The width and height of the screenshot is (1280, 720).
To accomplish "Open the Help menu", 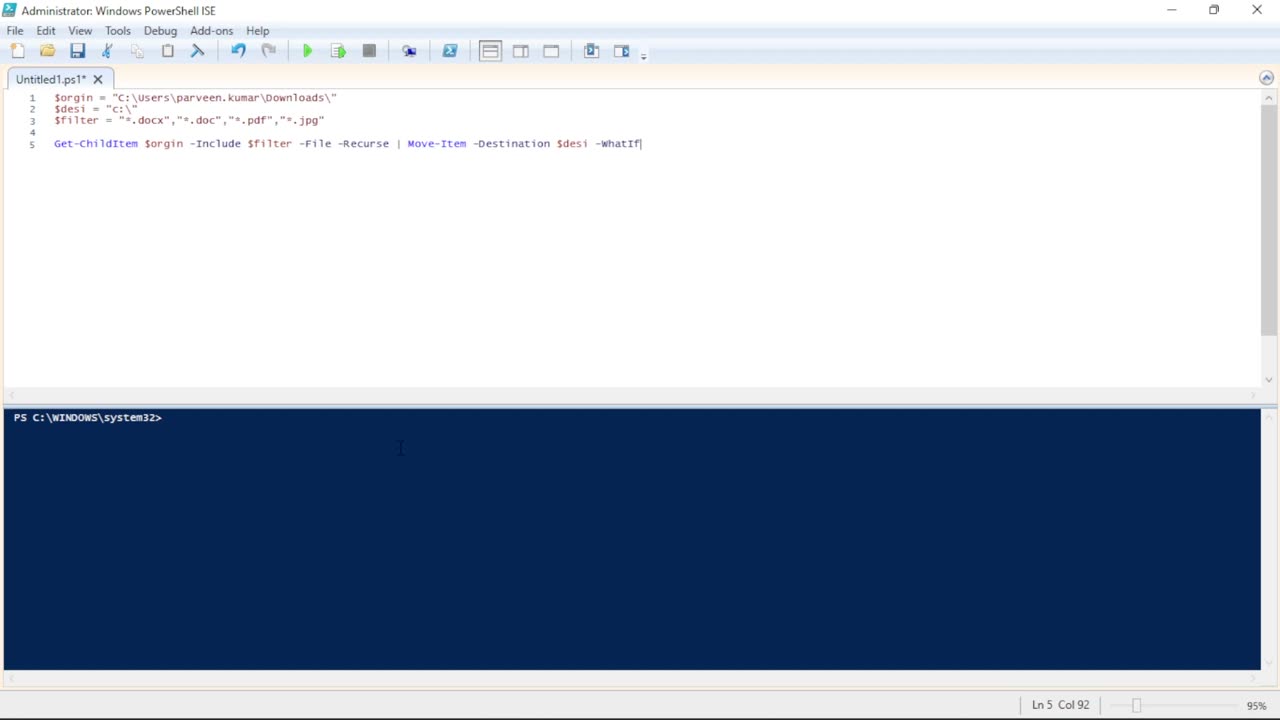I will coord(258,31).
